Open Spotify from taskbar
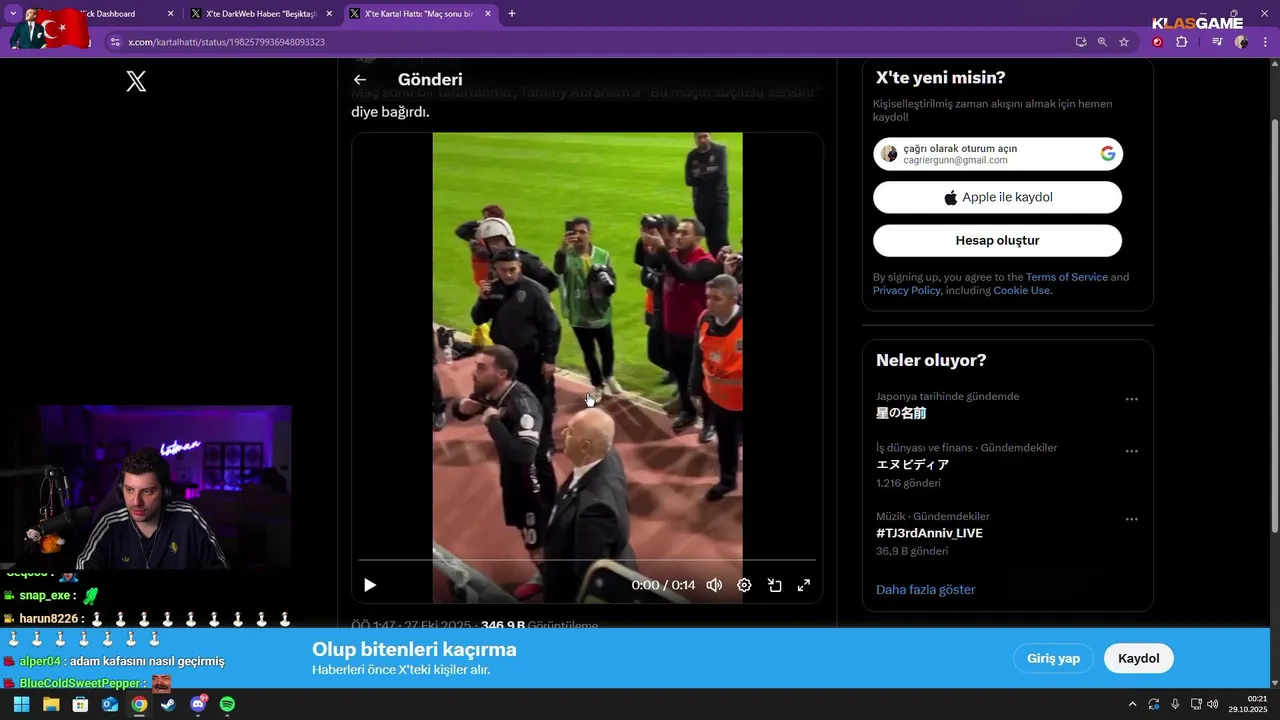The width and height of the screenshot is (1280, 720). 227,704
